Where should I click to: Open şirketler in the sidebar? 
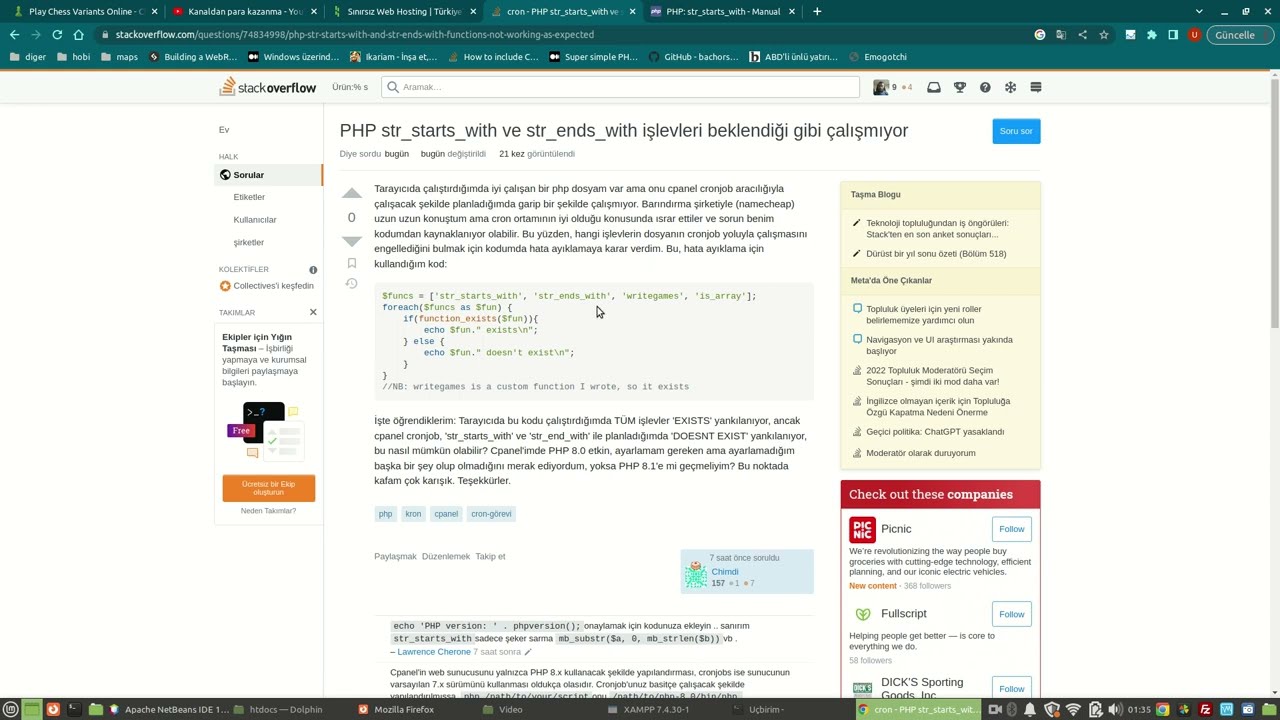pyautogui.click(x=249, y=243)
